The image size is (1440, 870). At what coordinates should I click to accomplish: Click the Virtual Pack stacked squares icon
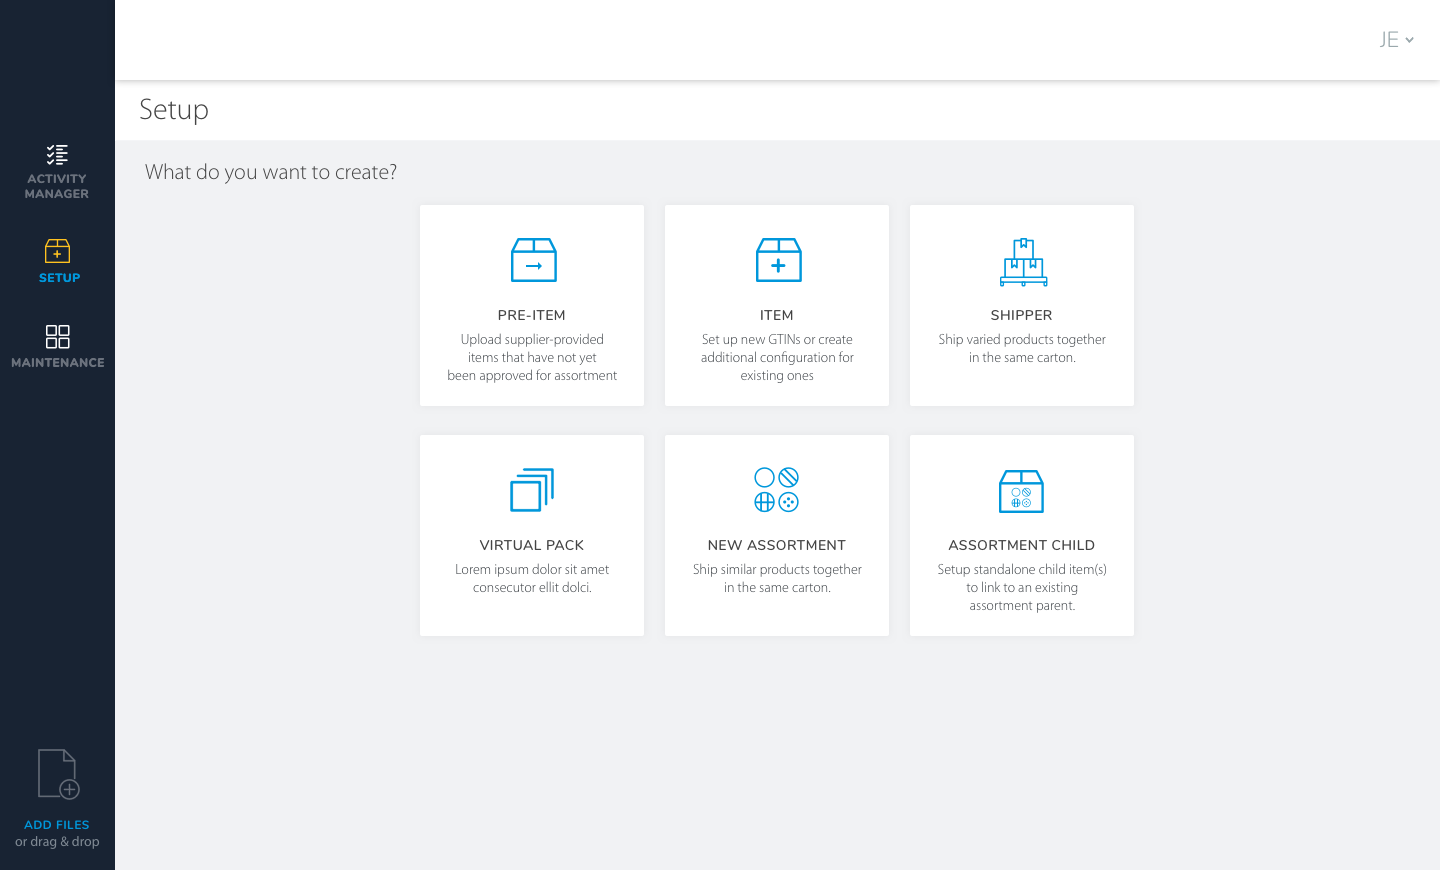(532, 490)
